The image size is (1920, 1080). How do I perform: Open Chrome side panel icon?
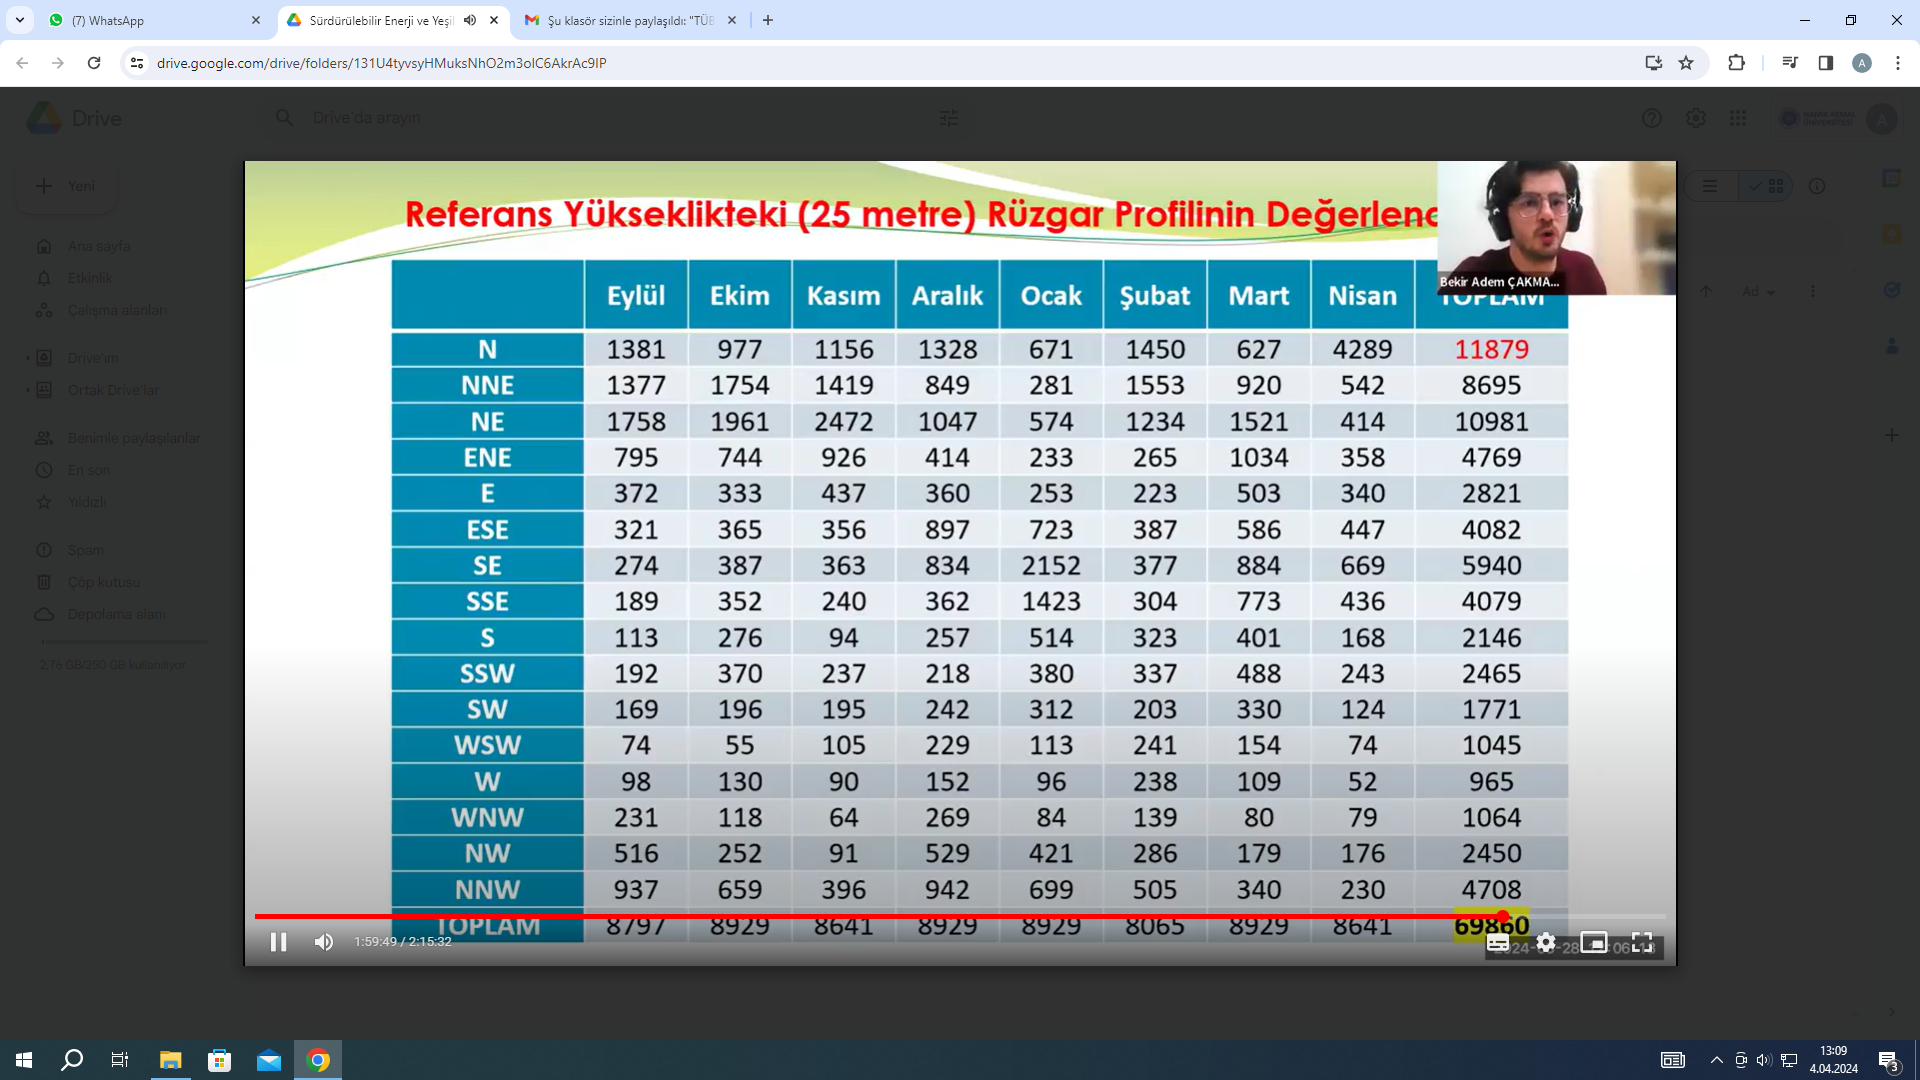tap(1826, 63)
